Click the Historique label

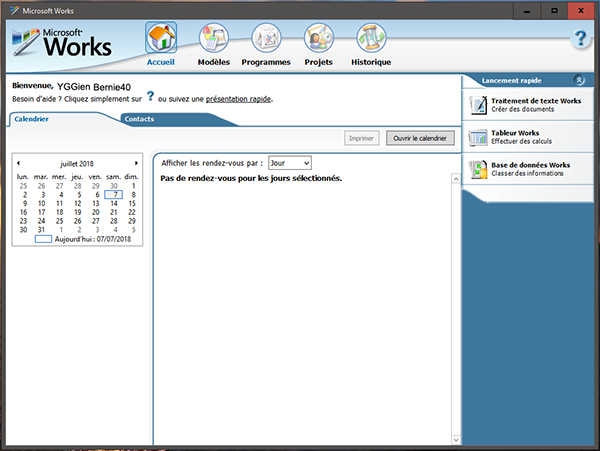pyautogui.click(x=371, y=62)
